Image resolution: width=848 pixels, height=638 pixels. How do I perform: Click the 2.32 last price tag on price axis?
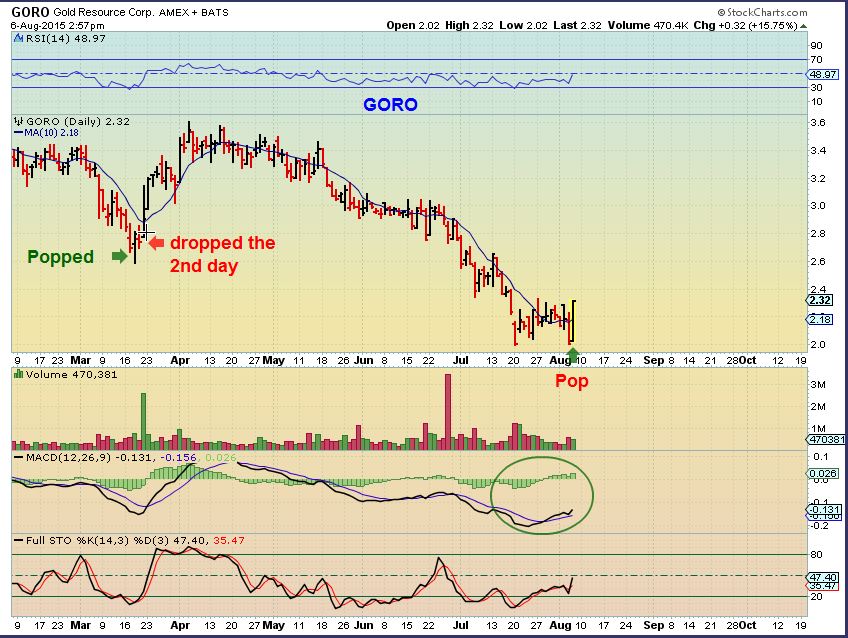click(820, 300)
